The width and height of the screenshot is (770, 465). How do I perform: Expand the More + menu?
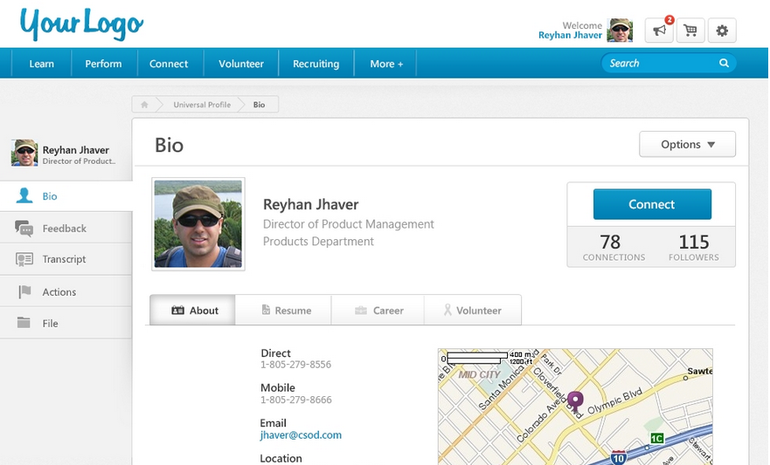click(386, 64)
